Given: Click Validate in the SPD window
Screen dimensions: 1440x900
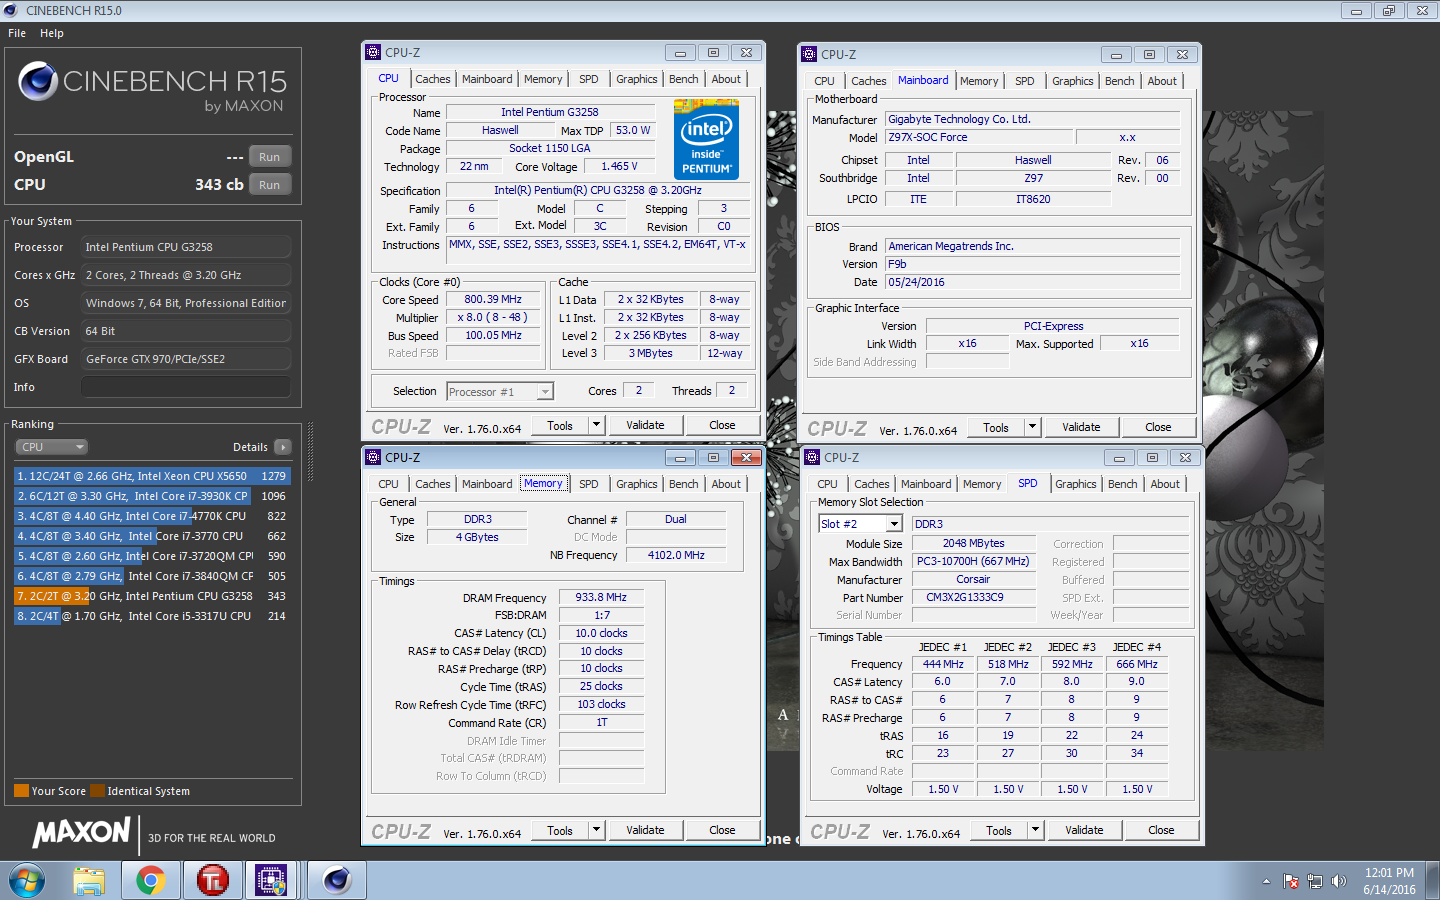Looking at the screenshot, I should pos(1084,830).
